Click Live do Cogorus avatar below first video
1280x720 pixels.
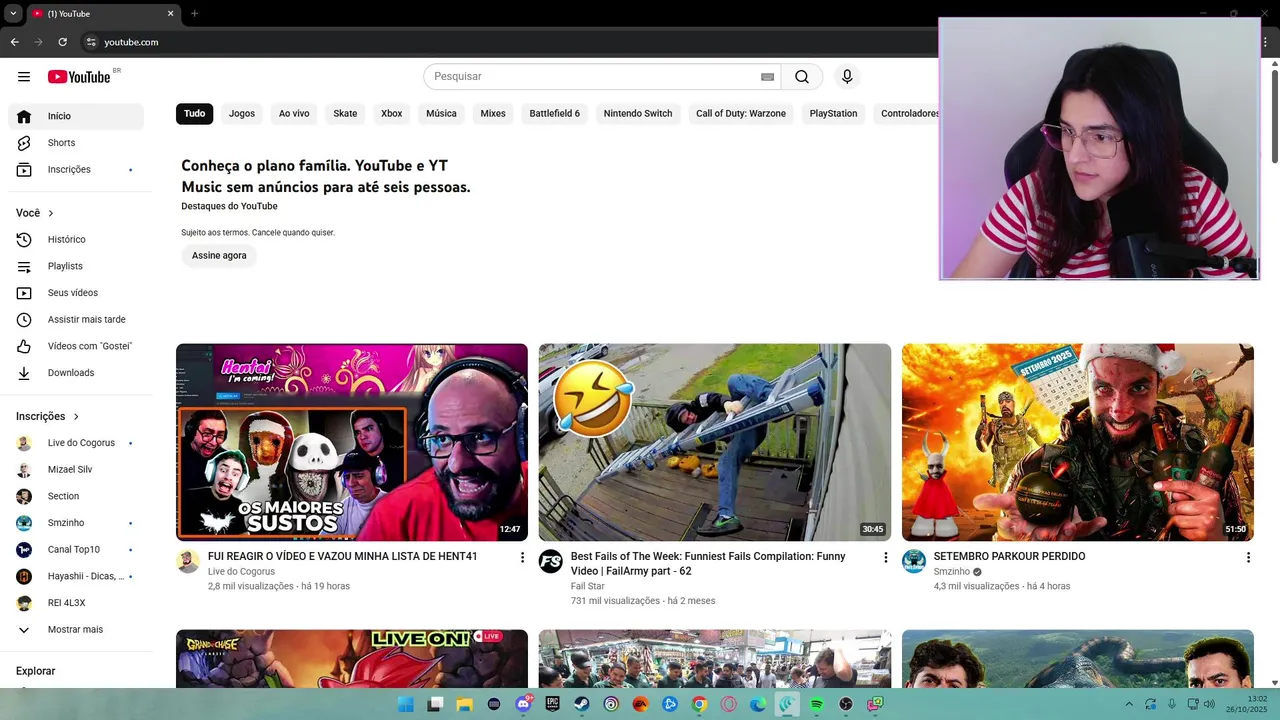(x=188, y=561)
